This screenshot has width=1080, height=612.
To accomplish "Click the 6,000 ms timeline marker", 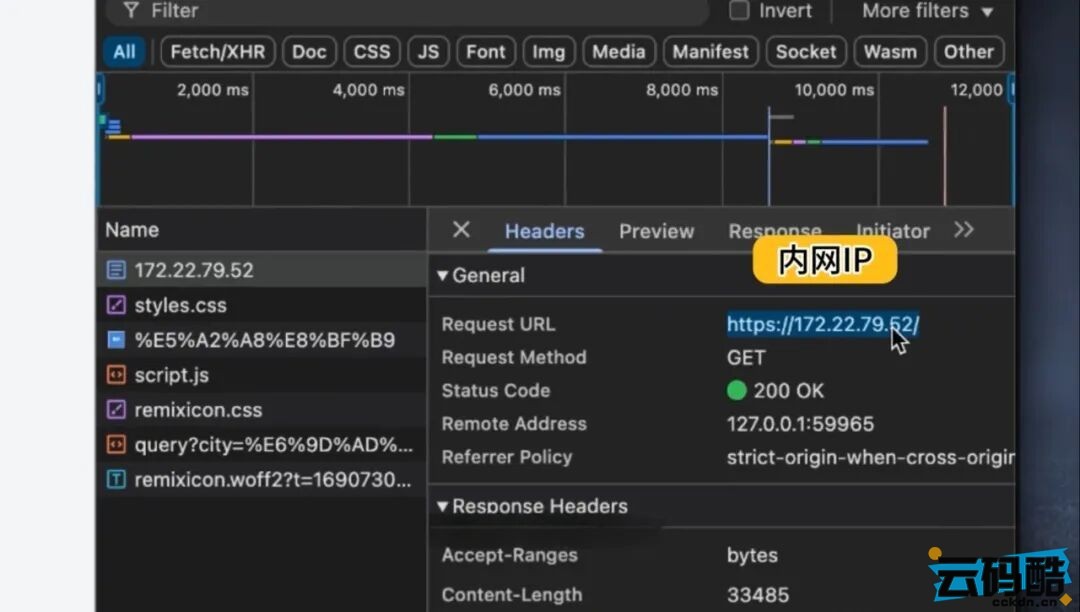I will click(524, 90).
